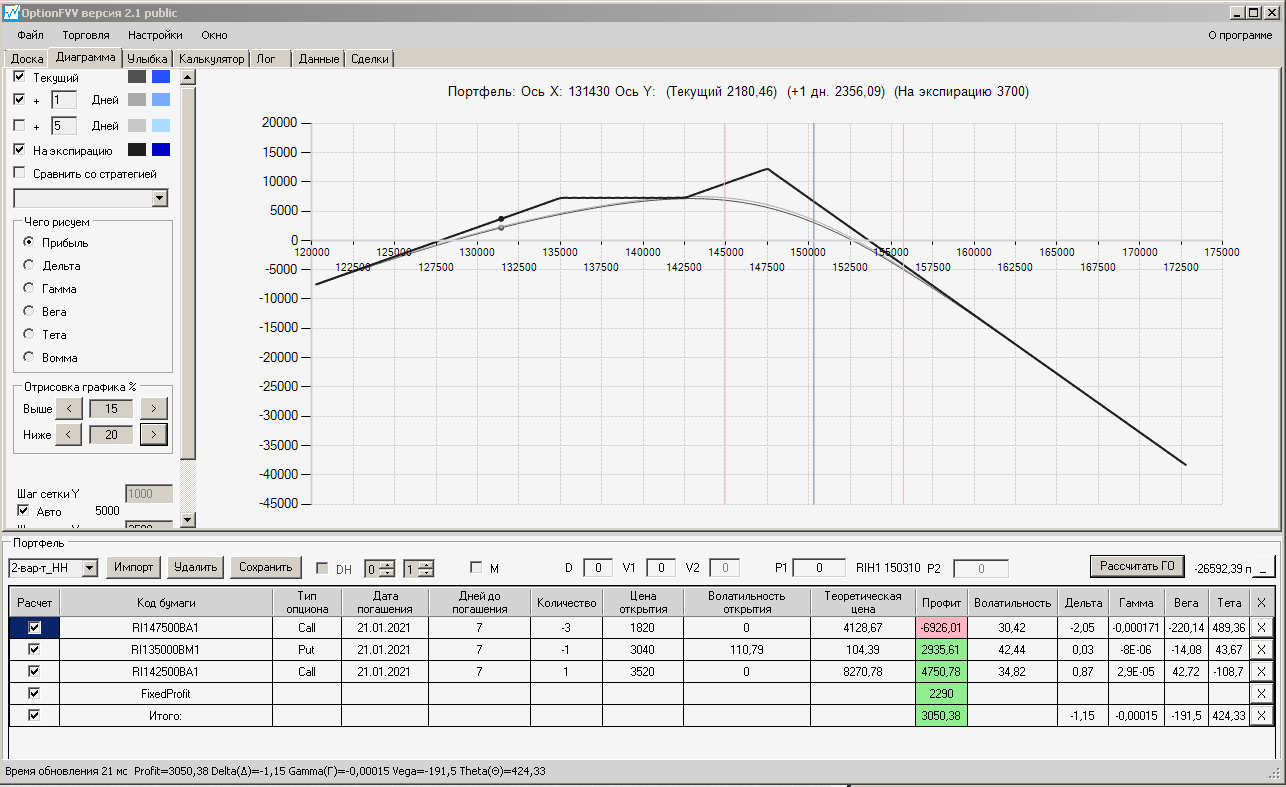This screenshot has height=787, width=1286.
Task: Select the Дельта radio button
Action: 29,266
